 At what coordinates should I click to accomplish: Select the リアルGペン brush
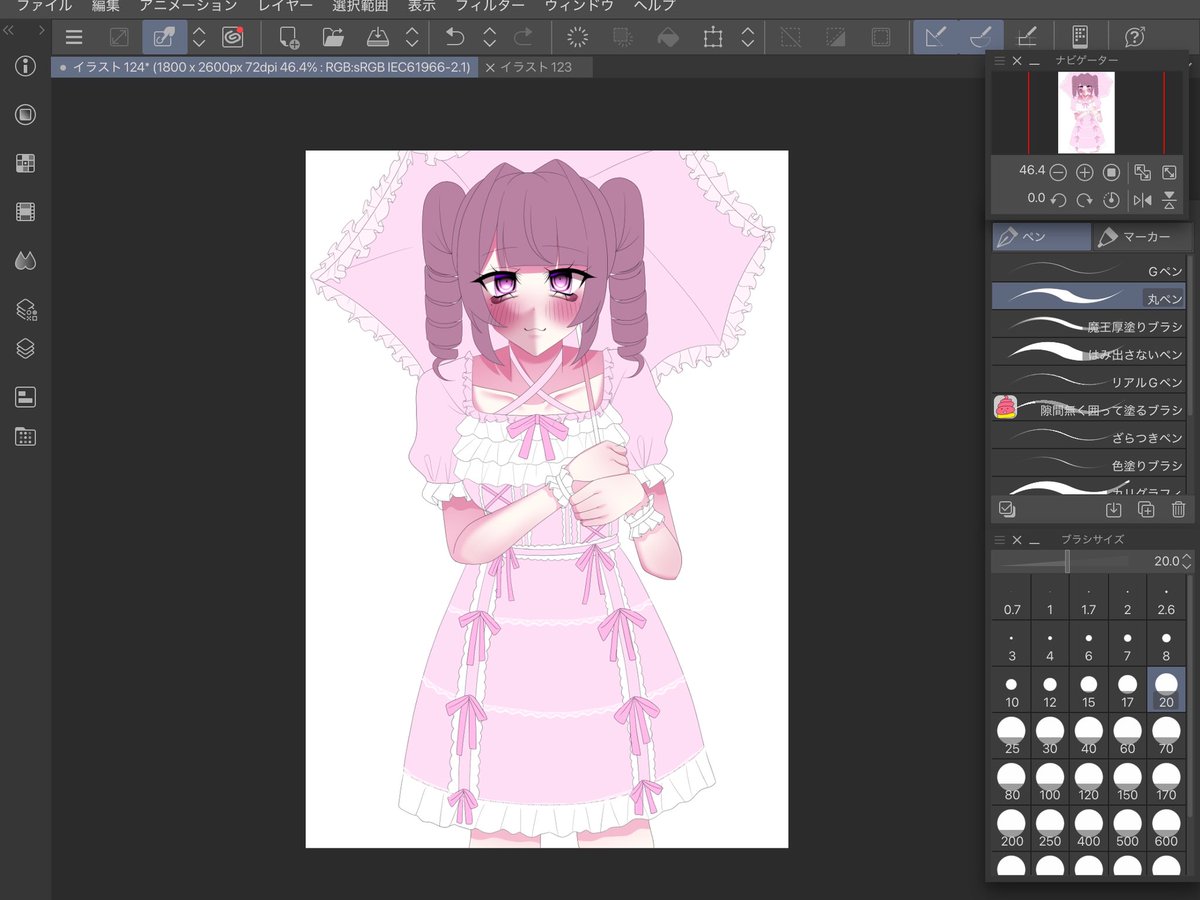[x=1090, y=381]
